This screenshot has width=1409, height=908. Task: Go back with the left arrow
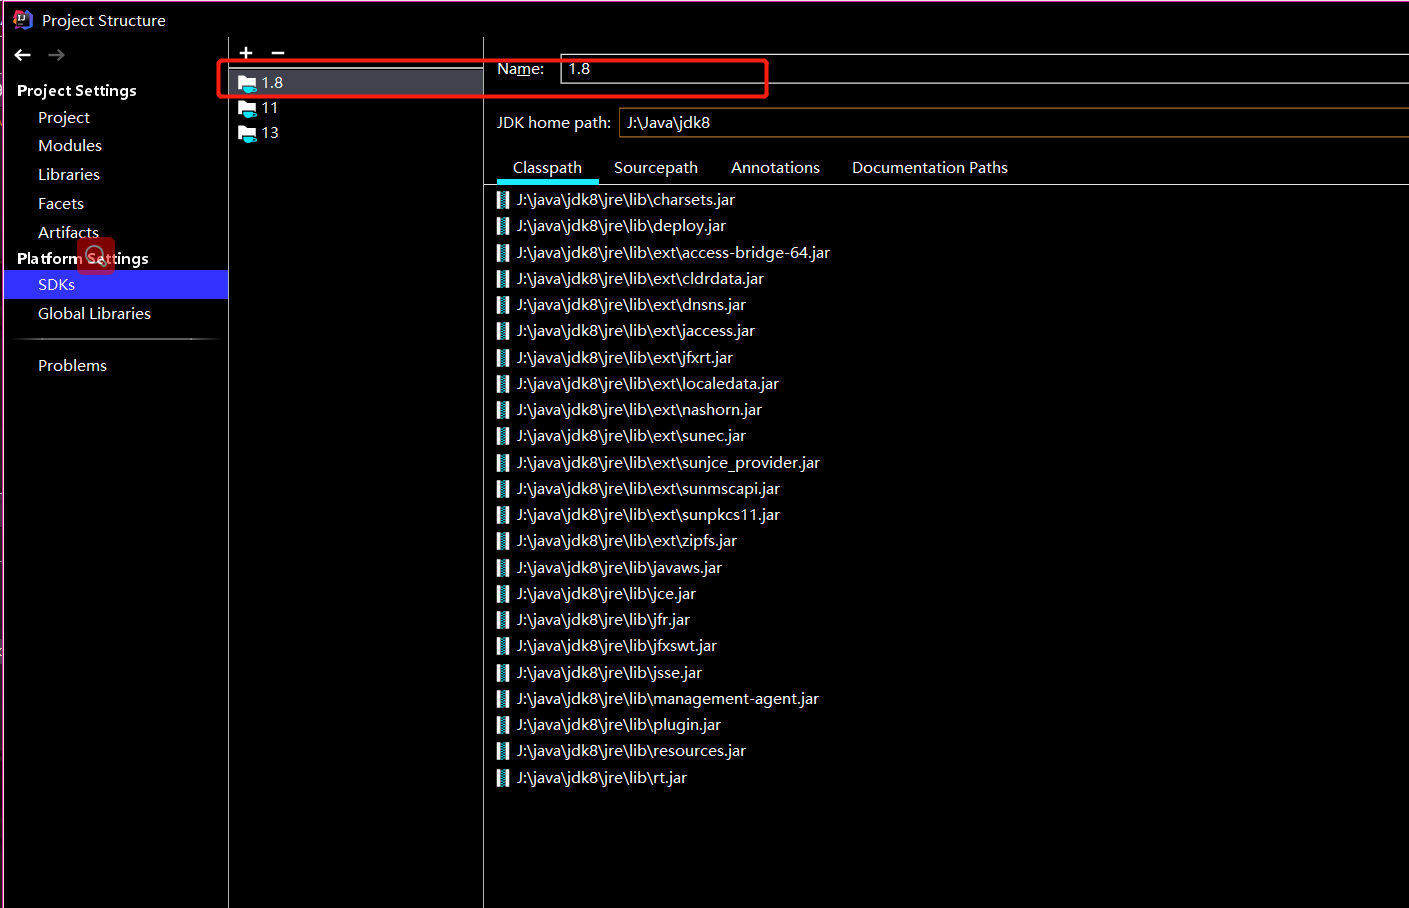[23, 55]
